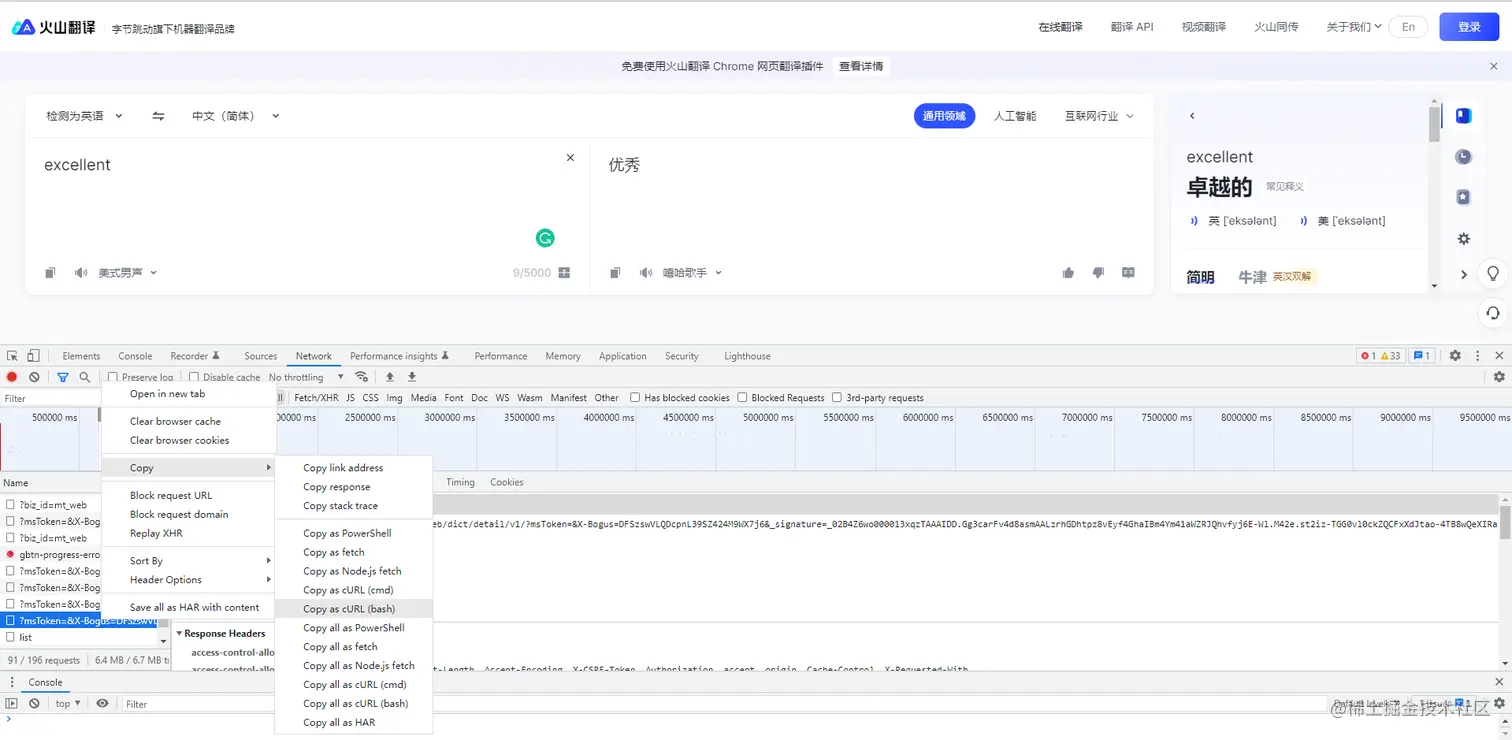The height and width of the screenshot is (740, 1512).
Task: Toggle the network filter funnel icon
Action: click(x=63, y=377)
